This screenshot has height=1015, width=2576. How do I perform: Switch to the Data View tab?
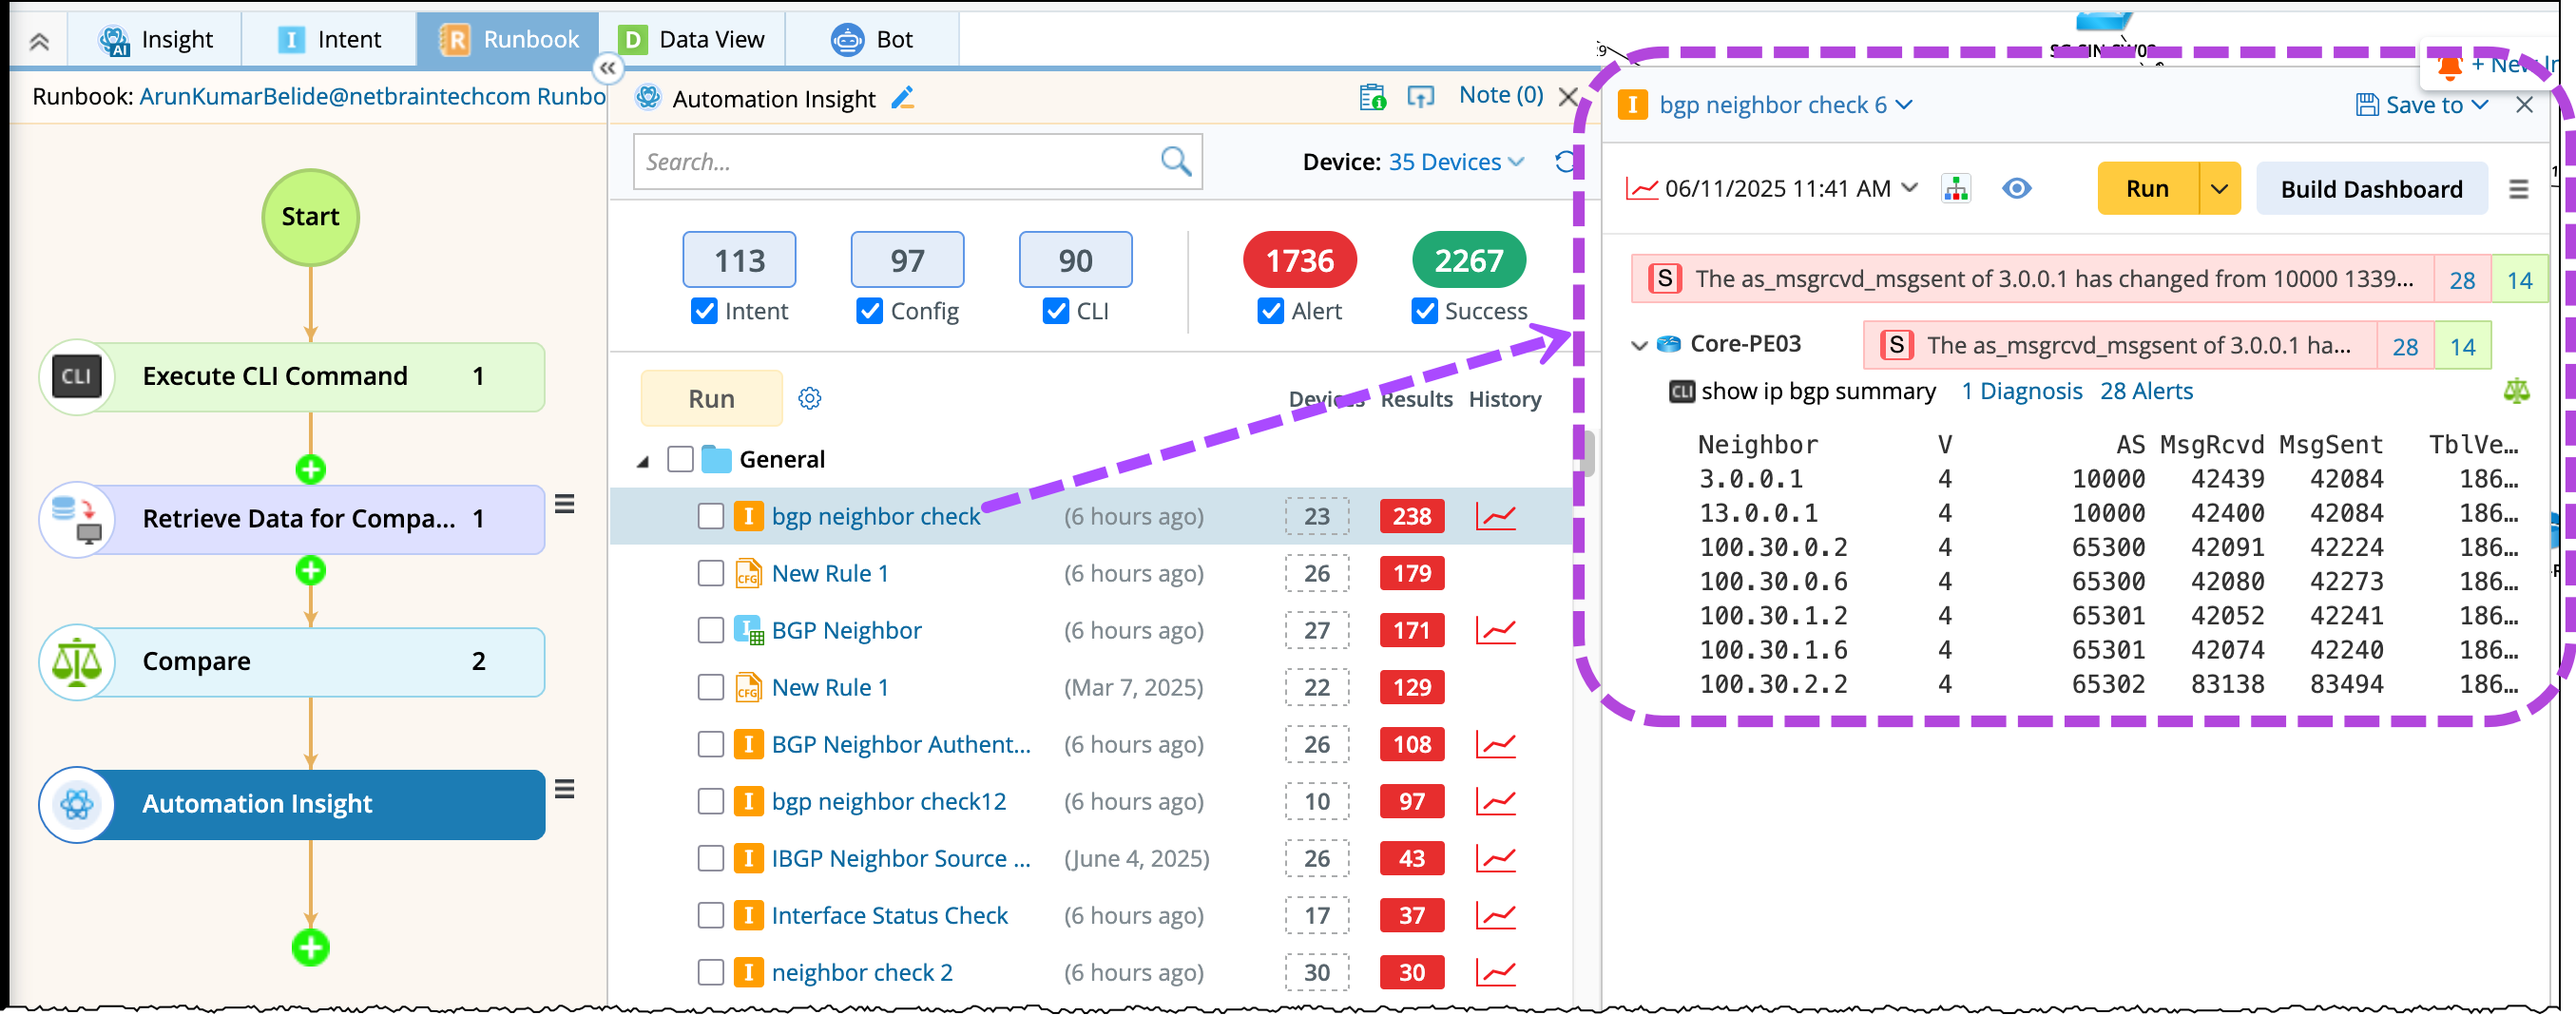pos(691,39)
